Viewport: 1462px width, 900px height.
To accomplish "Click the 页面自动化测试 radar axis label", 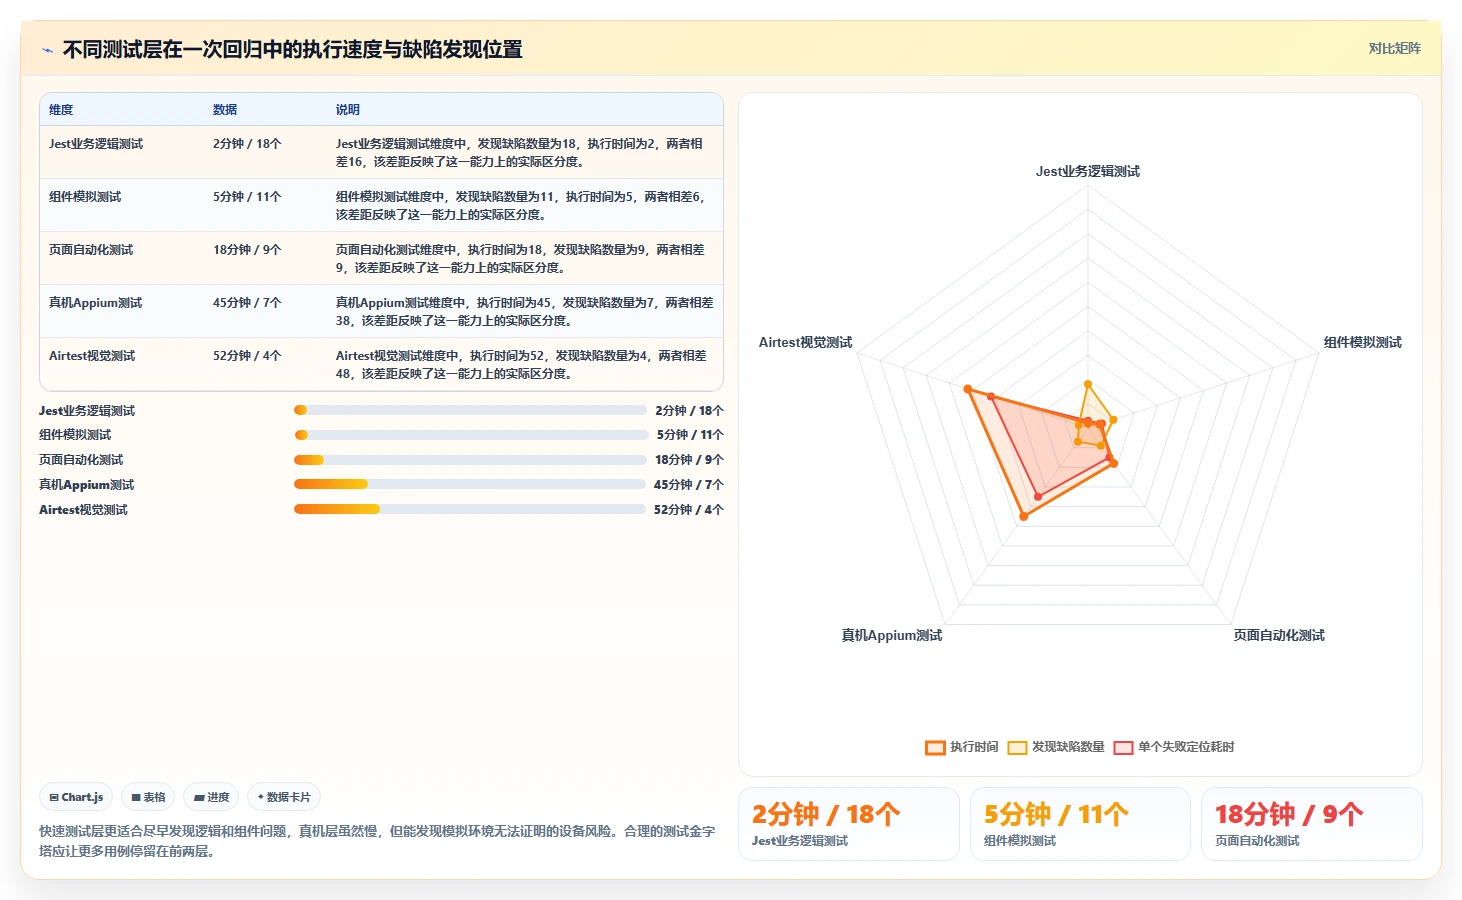I will [x=1279, y=636].
